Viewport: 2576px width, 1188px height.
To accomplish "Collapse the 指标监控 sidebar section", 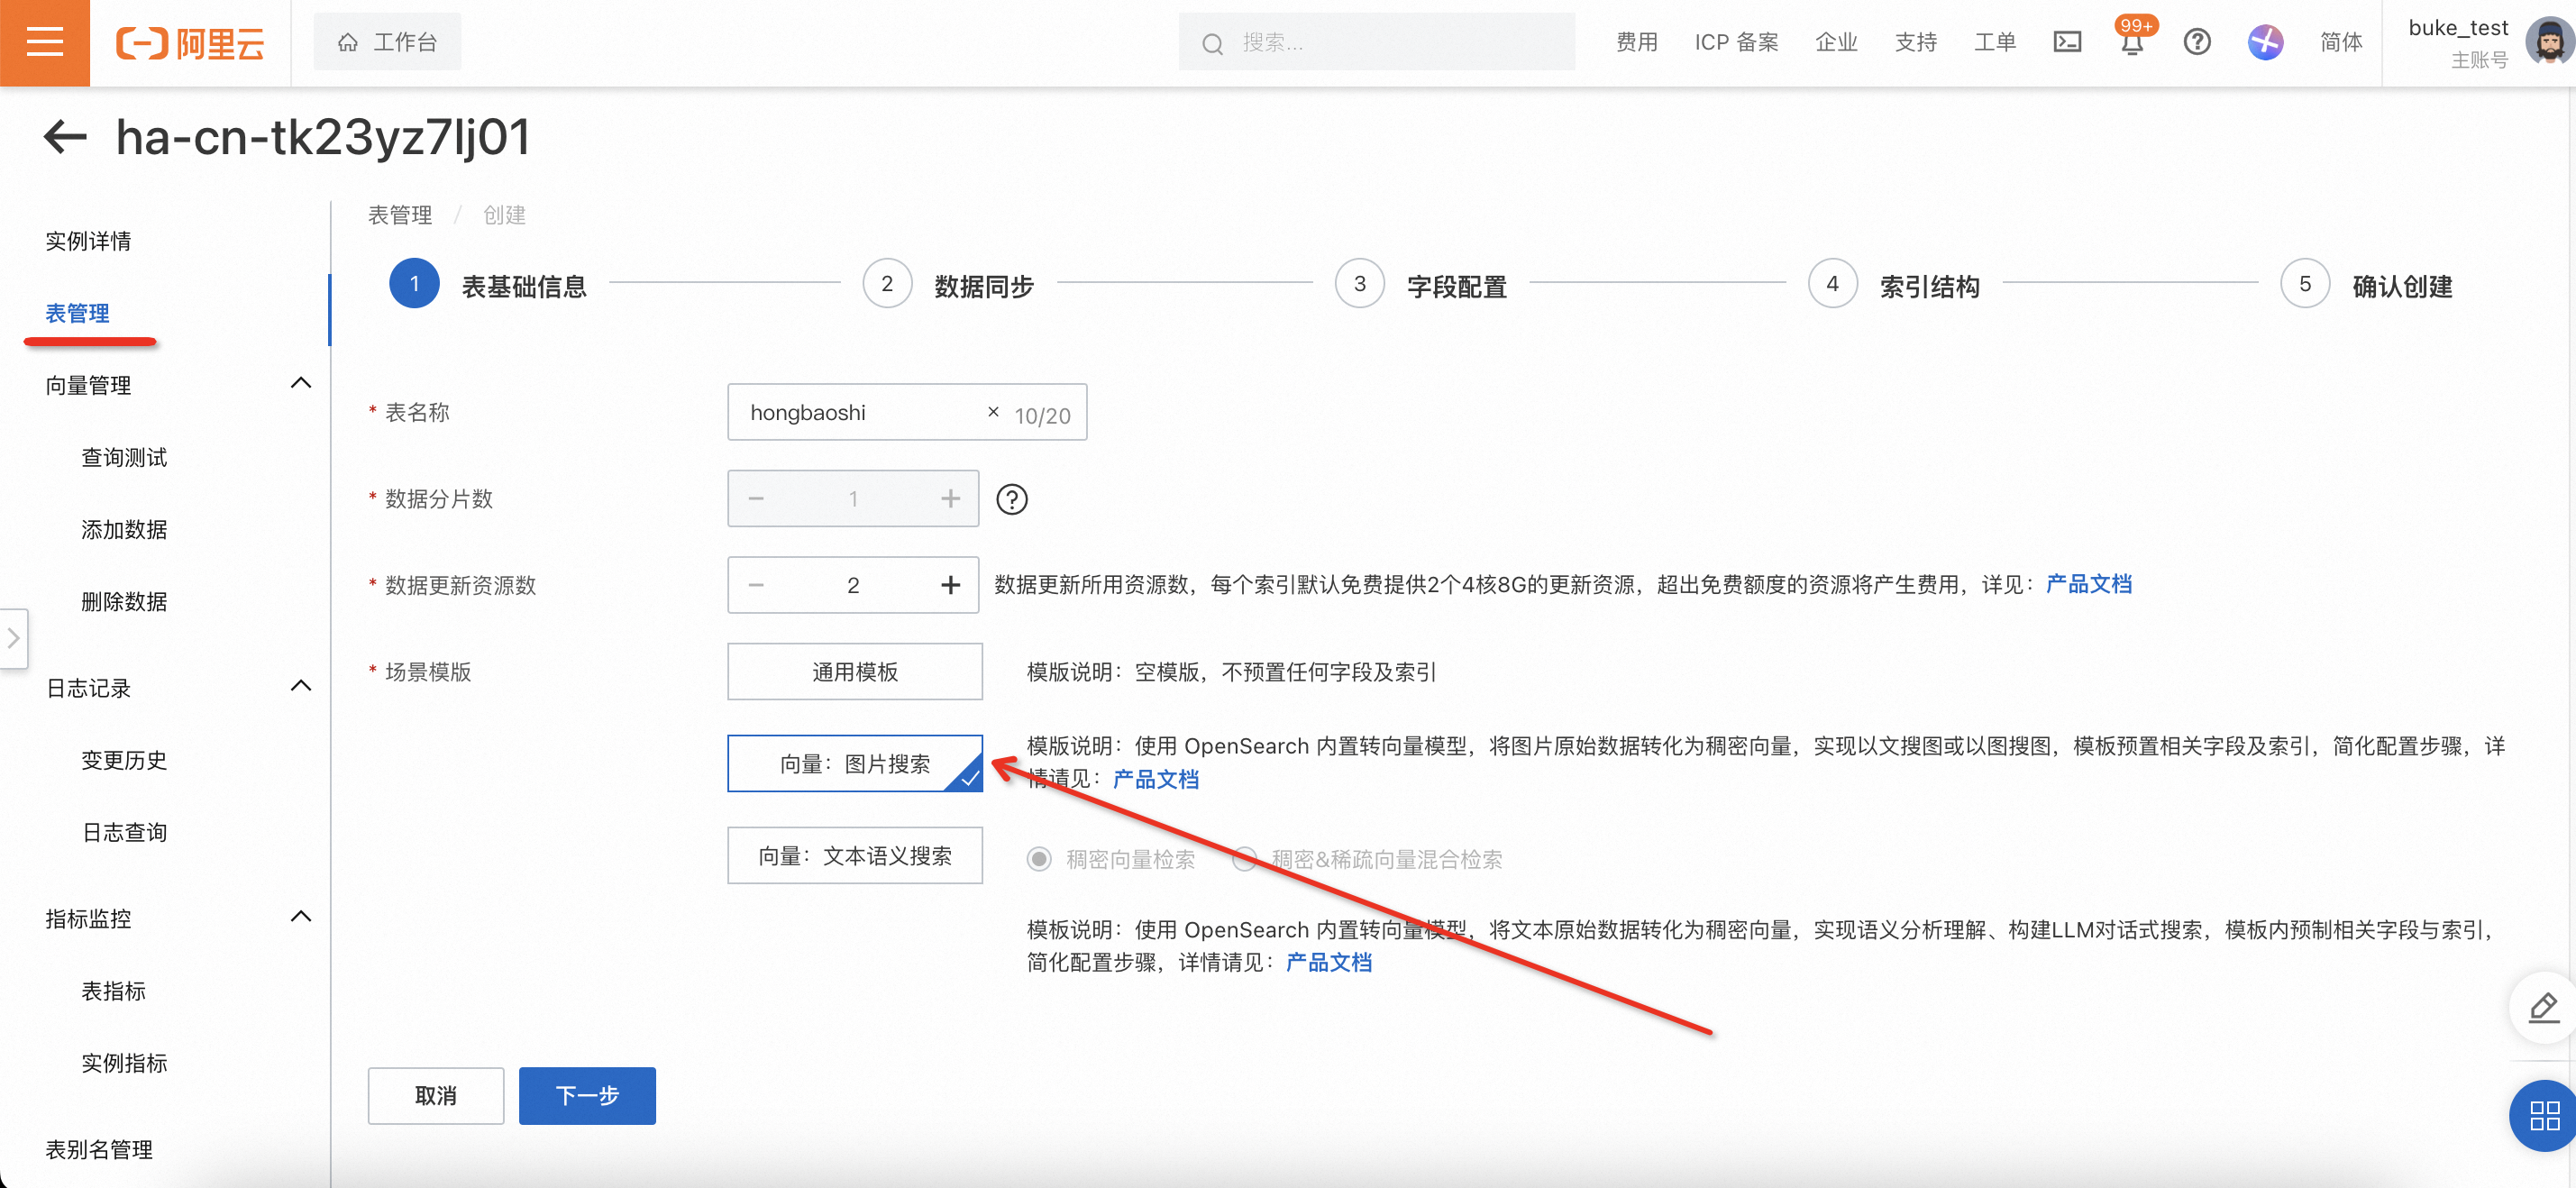I will pos(300,917).
